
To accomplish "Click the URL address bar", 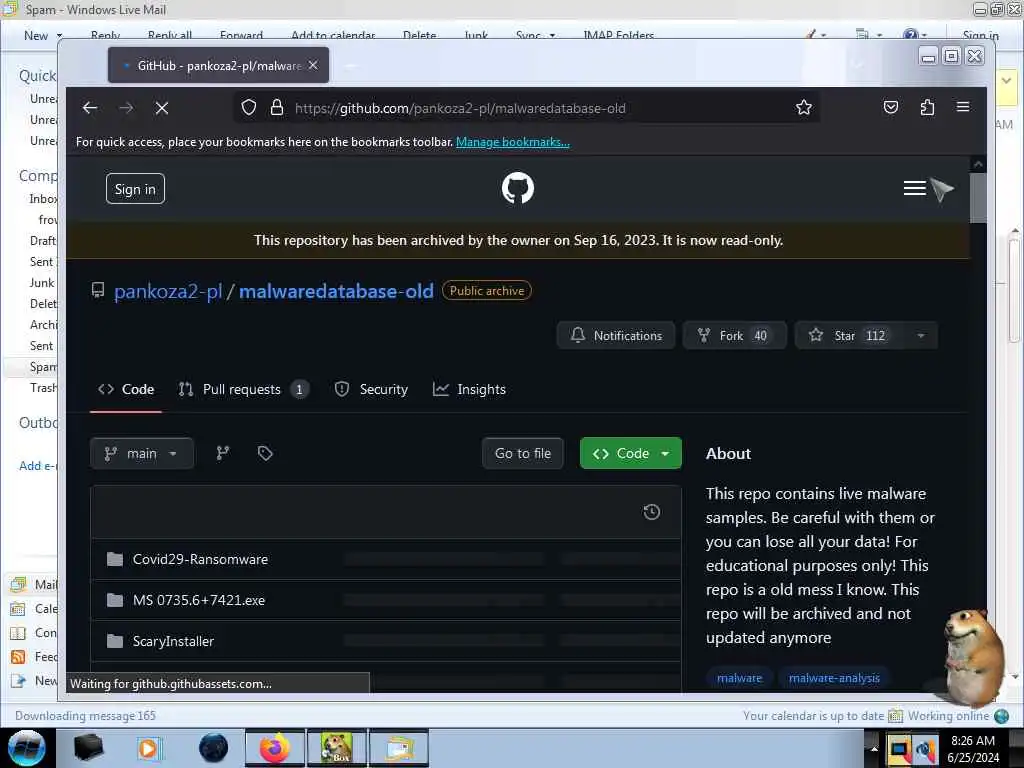I will 526,108.
